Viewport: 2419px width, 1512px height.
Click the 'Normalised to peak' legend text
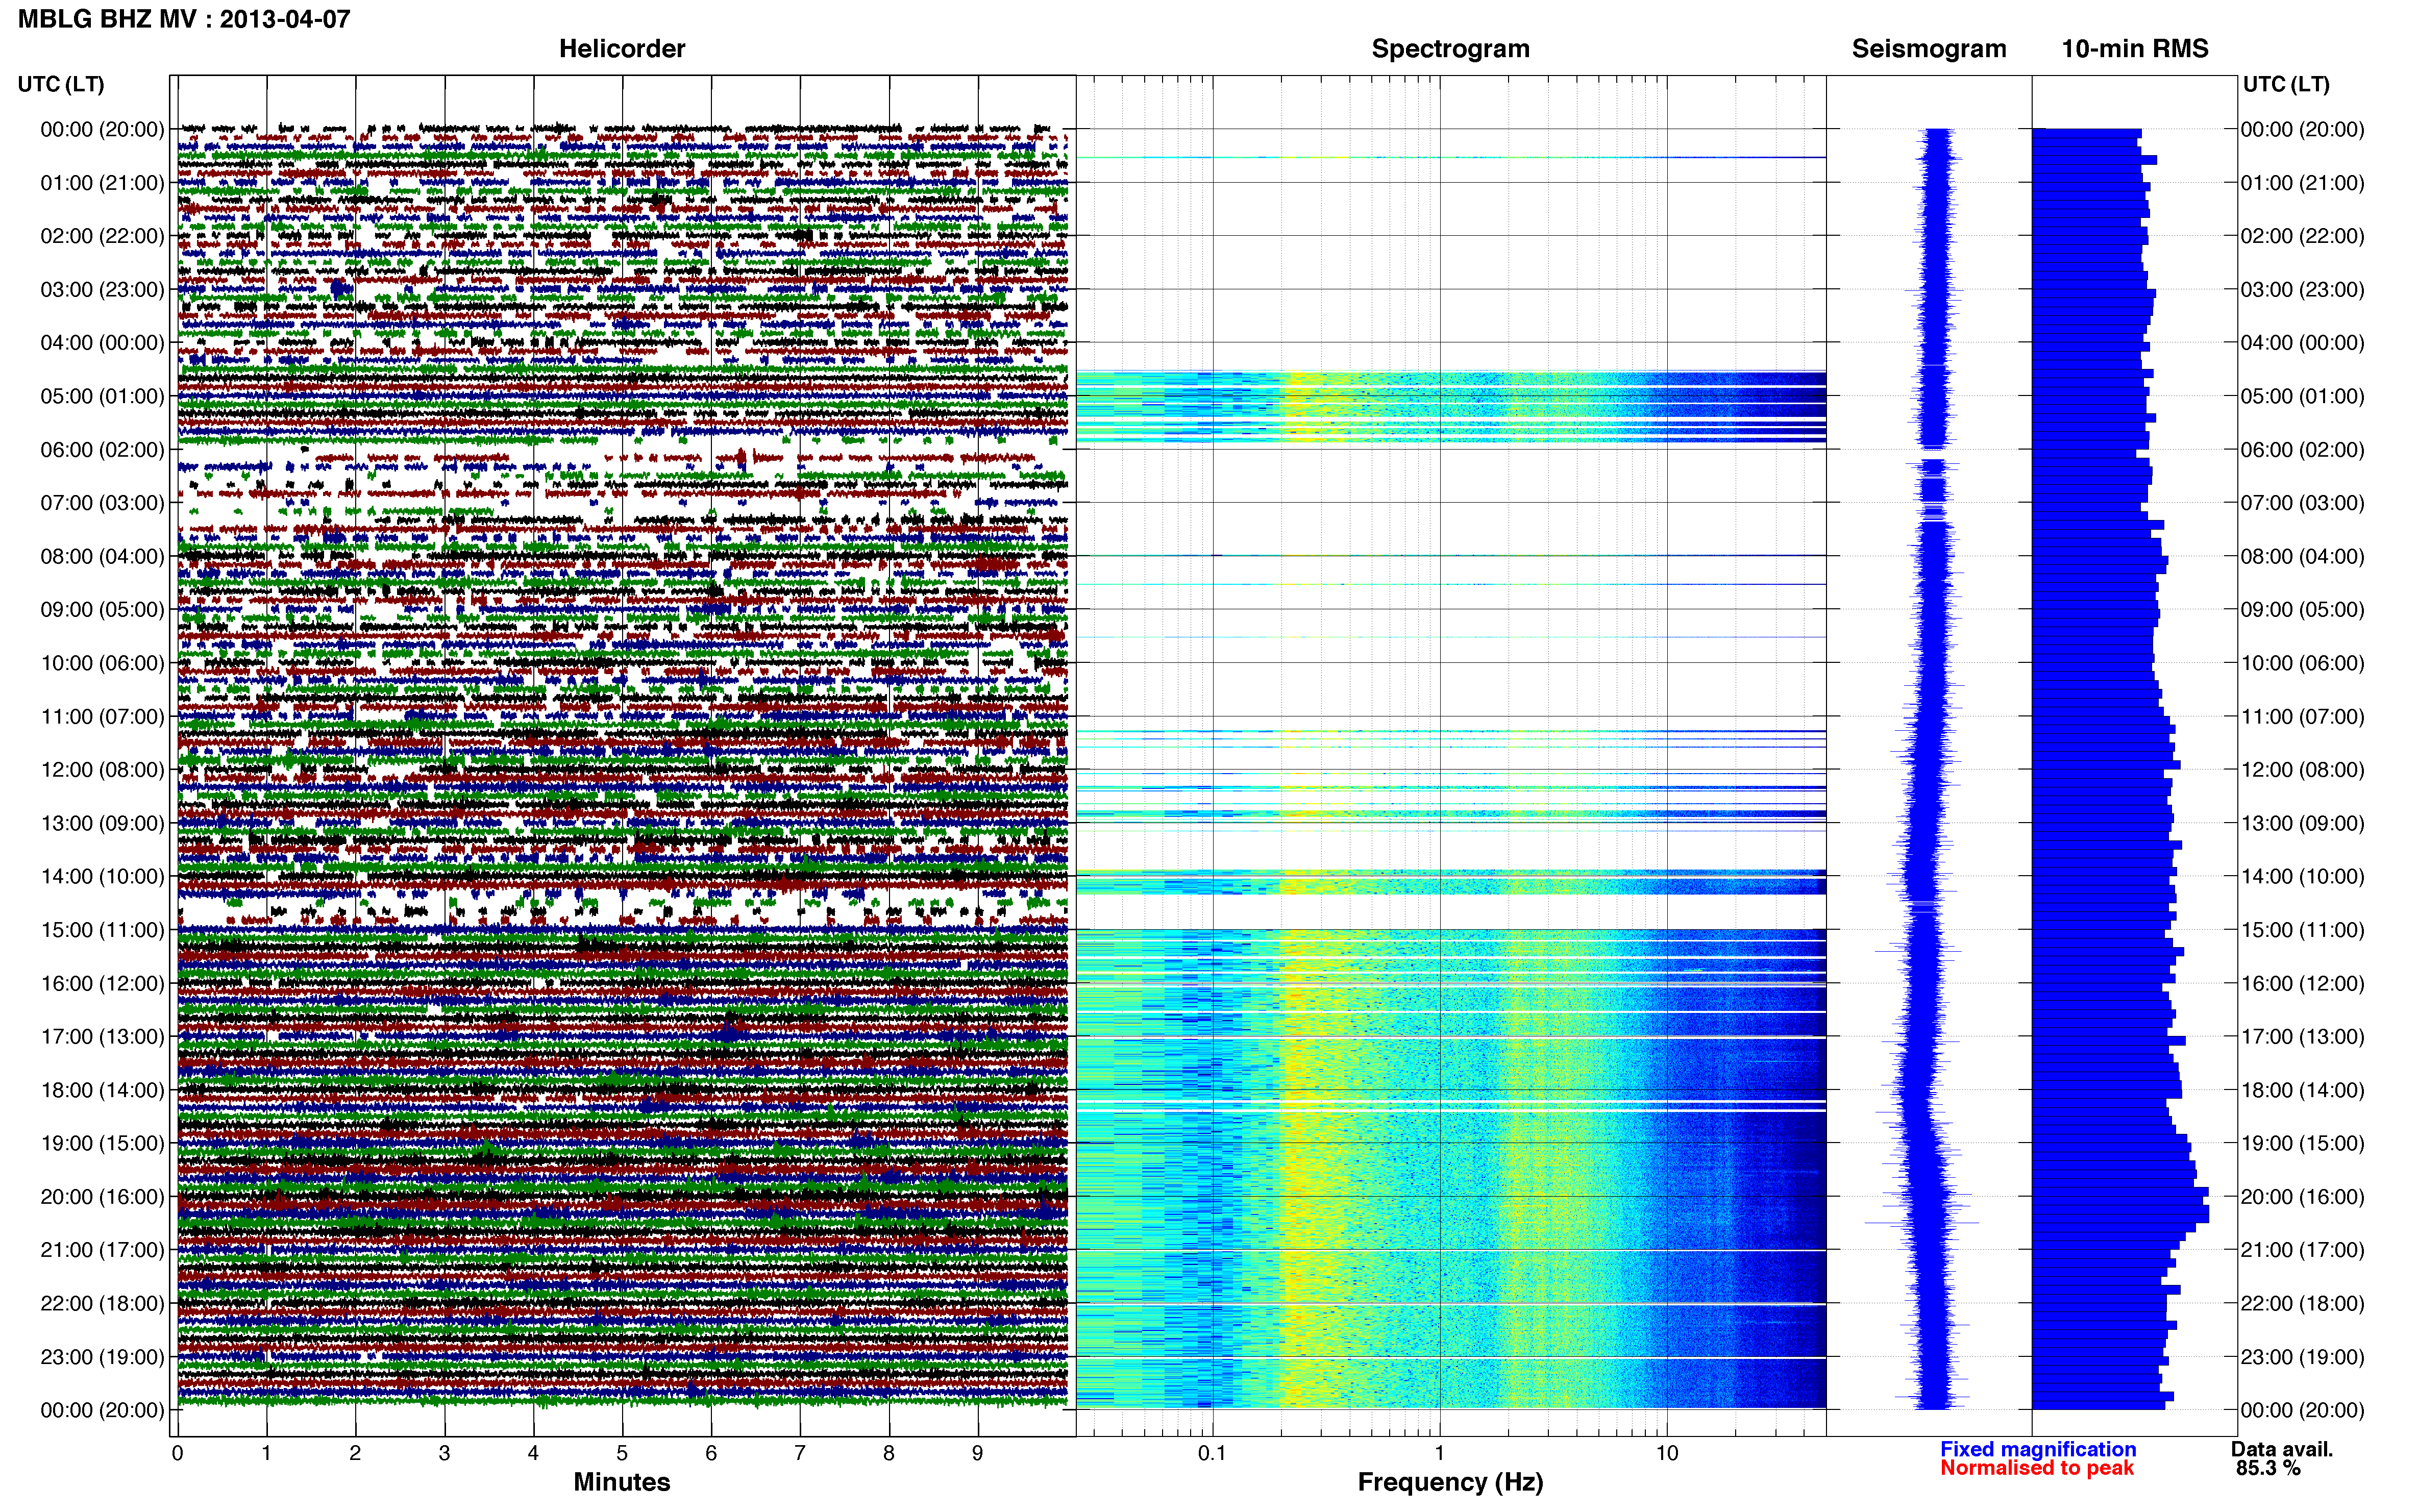2037,1468
